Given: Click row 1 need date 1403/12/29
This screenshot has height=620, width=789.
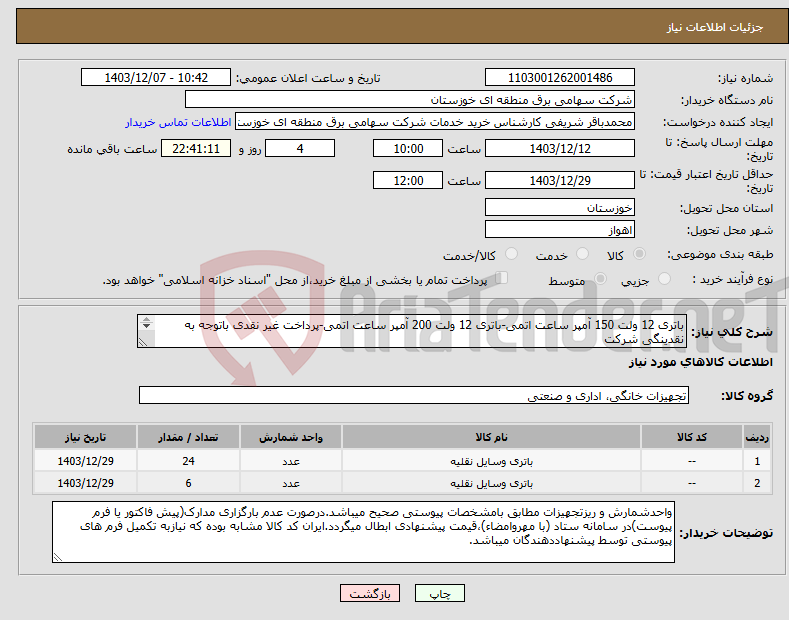Looking at the screenshot, I should [85, 461].
